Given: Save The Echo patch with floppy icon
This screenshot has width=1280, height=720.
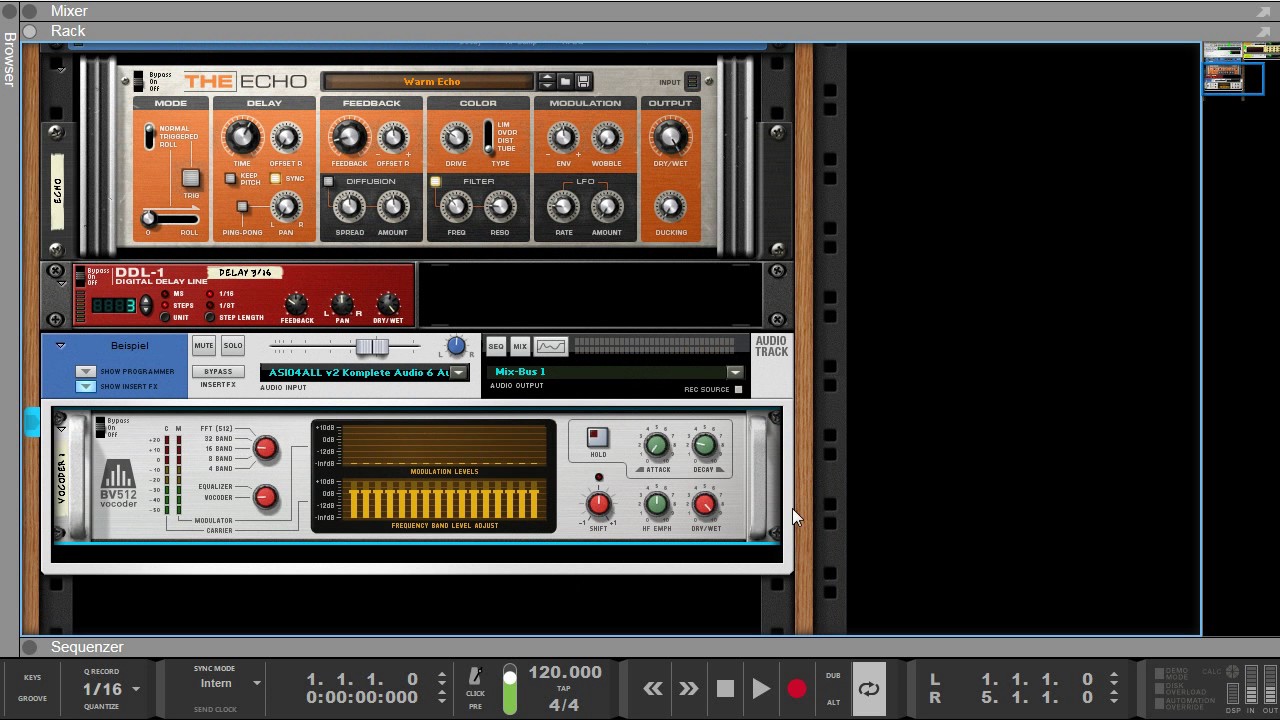Looking at the screenshot, I should point(584,82).
